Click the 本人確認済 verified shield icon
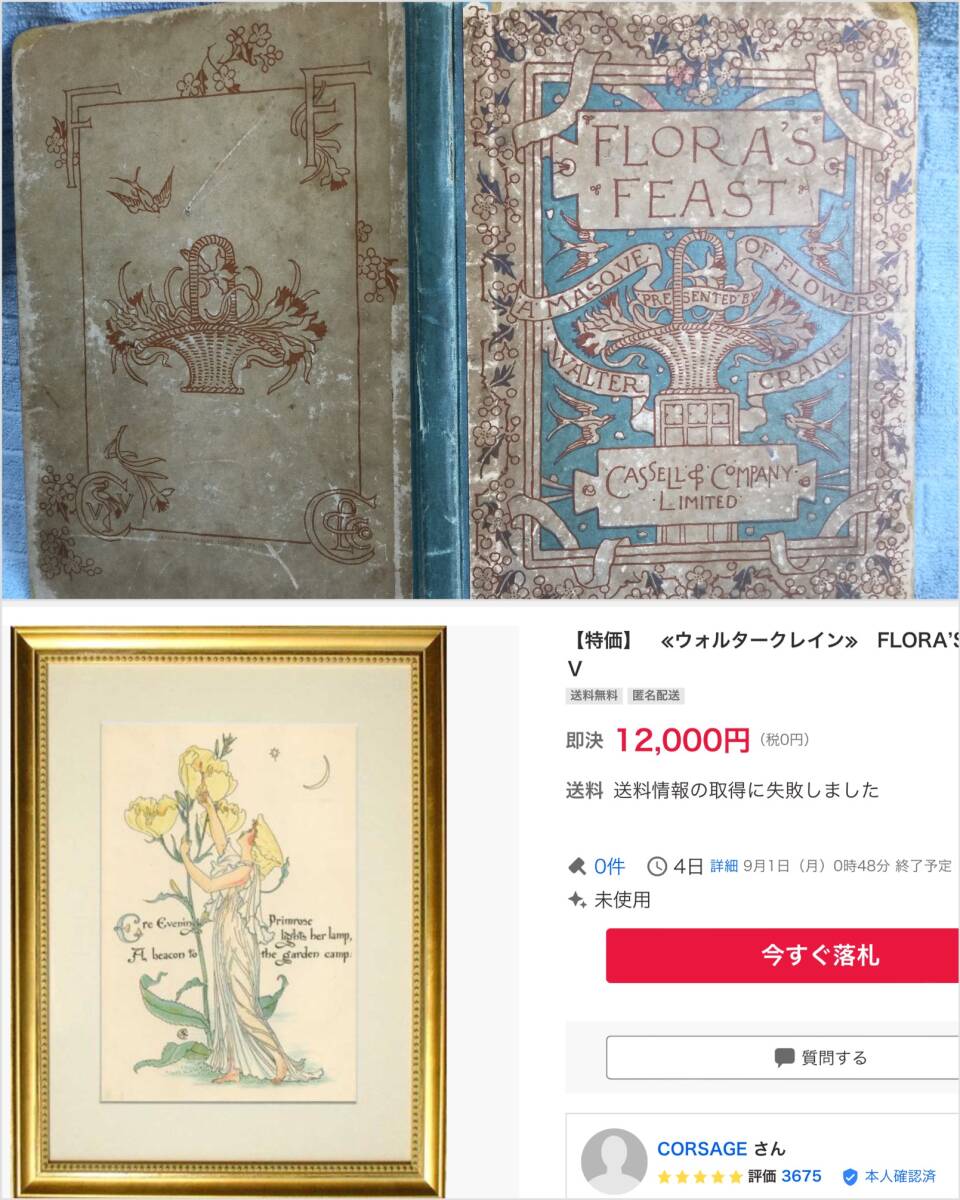The image size is (960, 1200). coord(850,1176)
